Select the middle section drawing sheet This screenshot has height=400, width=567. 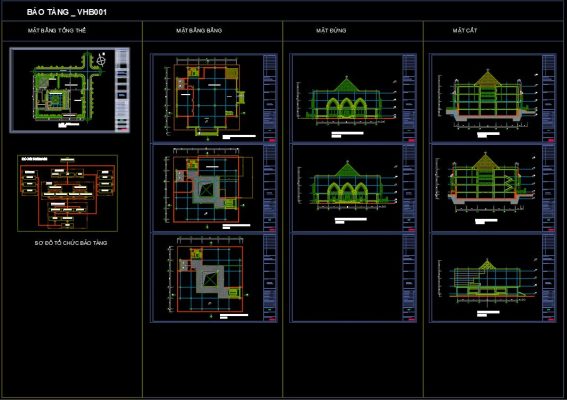[x=493, y=188]
